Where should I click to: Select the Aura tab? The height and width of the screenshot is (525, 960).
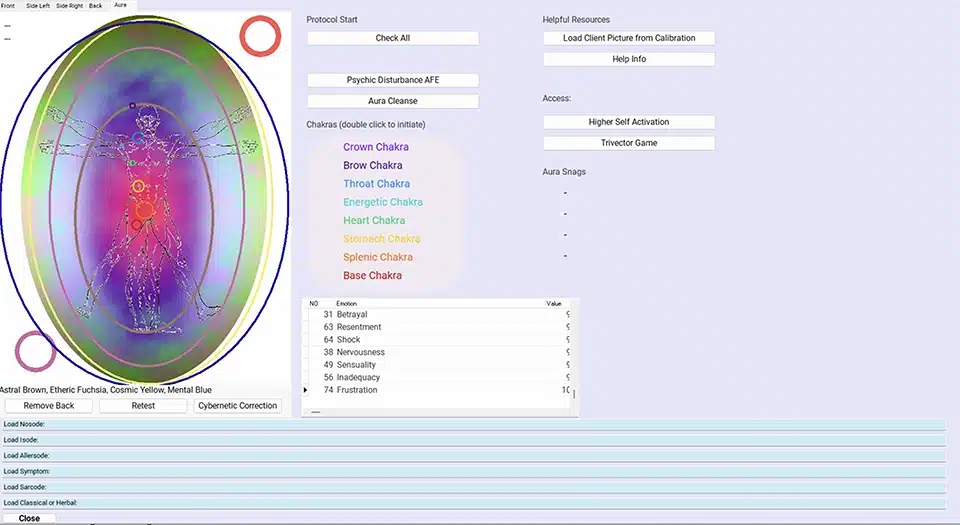(x=121, y=5)
